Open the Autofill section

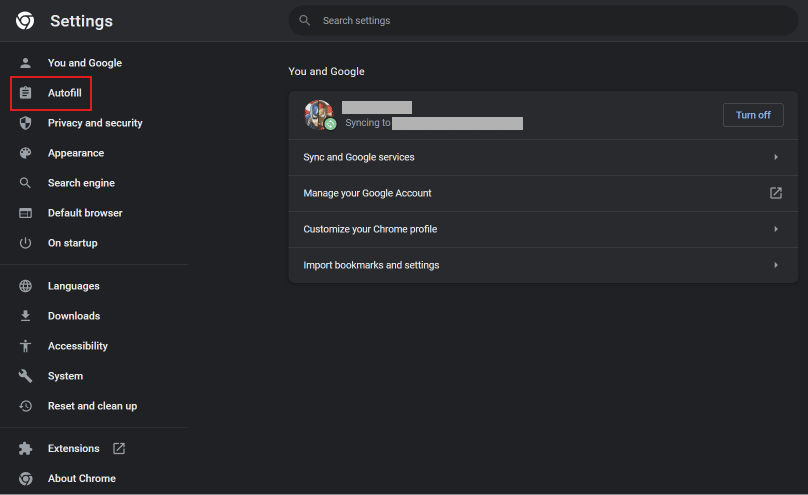tap(64, 93)
